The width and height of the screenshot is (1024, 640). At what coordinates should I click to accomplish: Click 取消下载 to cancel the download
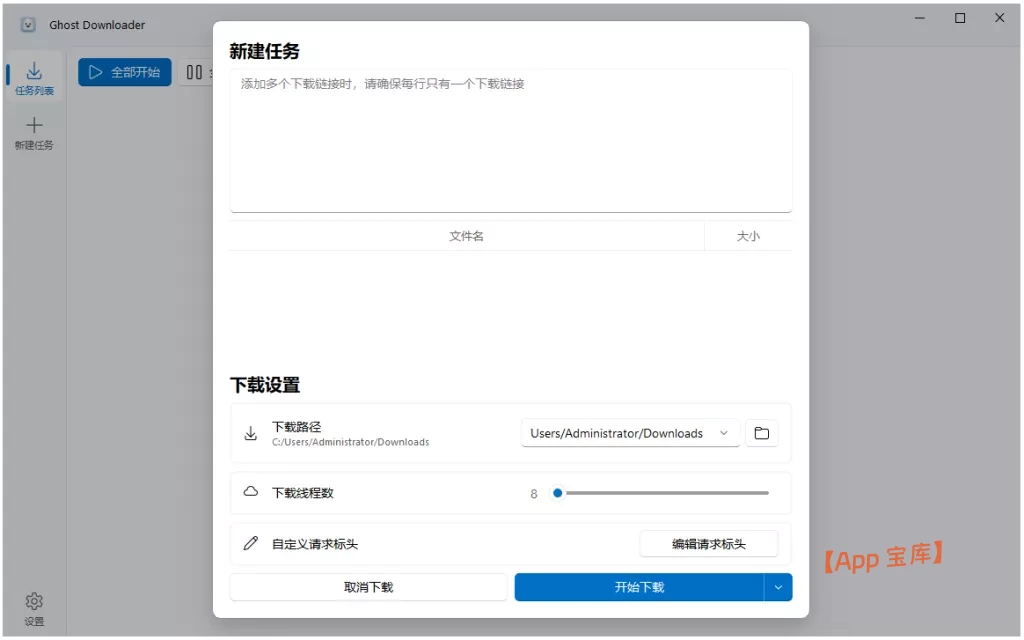click(368, 587)
